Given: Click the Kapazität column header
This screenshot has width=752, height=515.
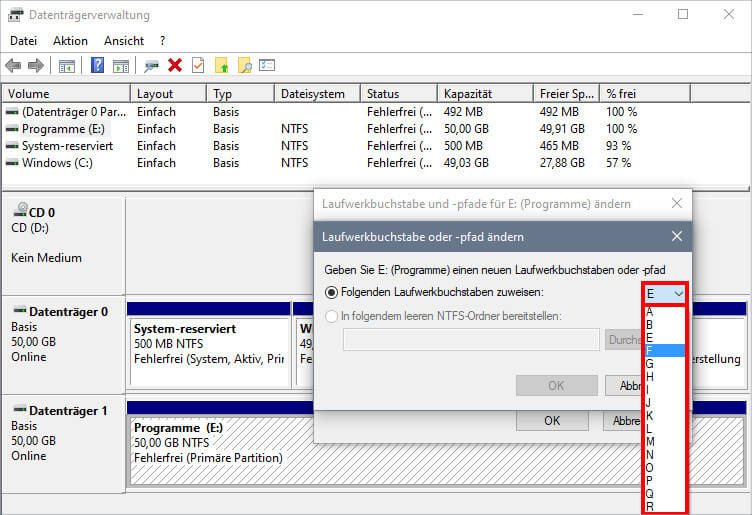Looking at the screenshot, I should tap(468, 94).
